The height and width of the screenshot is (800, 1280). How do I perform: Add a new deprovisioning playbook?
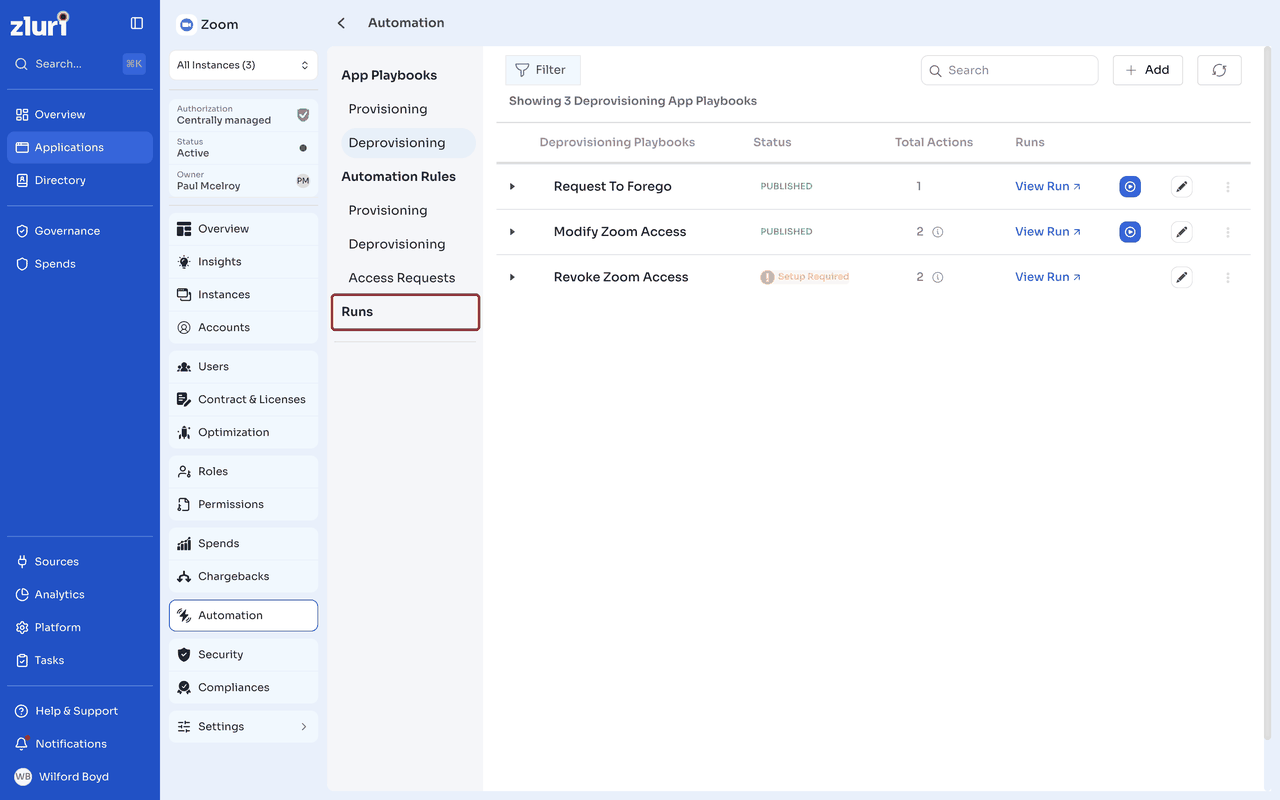[1148, 70]
